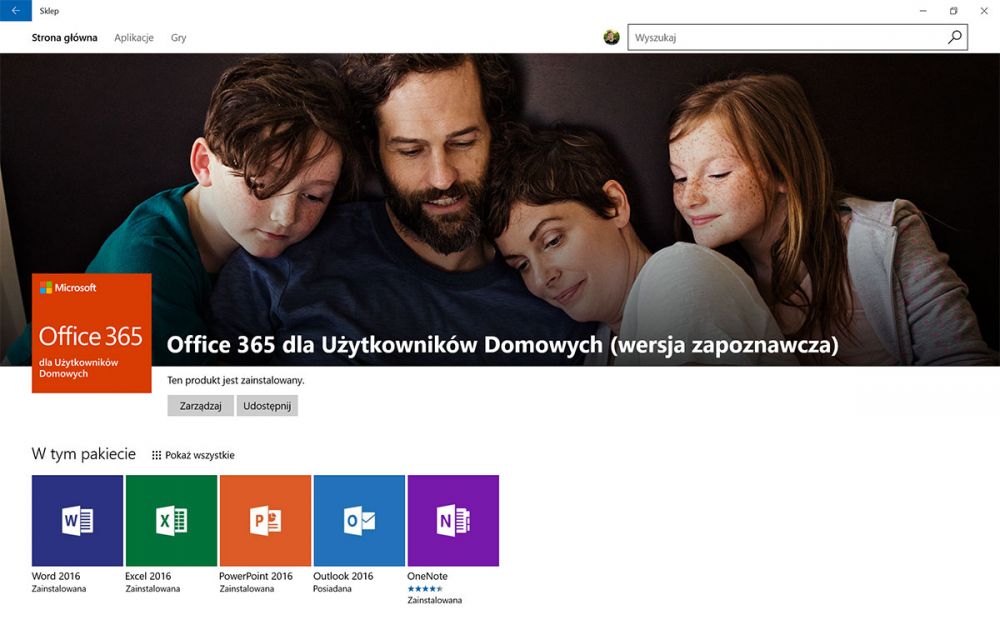Click the Excel 2016 label

point(148,576)
